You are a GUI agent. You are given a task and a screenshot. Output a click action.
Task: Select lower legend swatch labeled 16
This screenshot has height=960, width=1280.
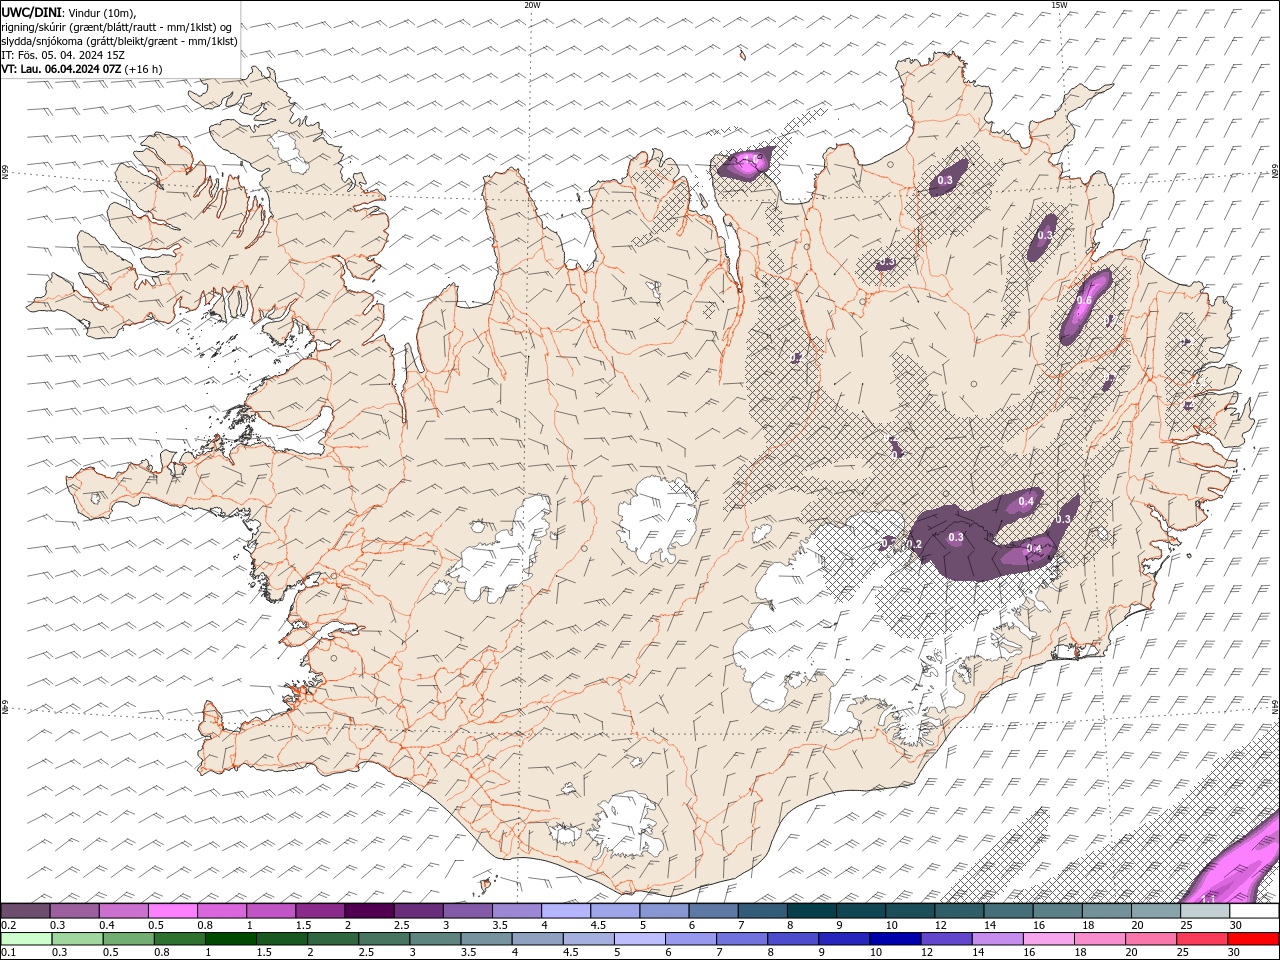click(x=1049, y=939)
